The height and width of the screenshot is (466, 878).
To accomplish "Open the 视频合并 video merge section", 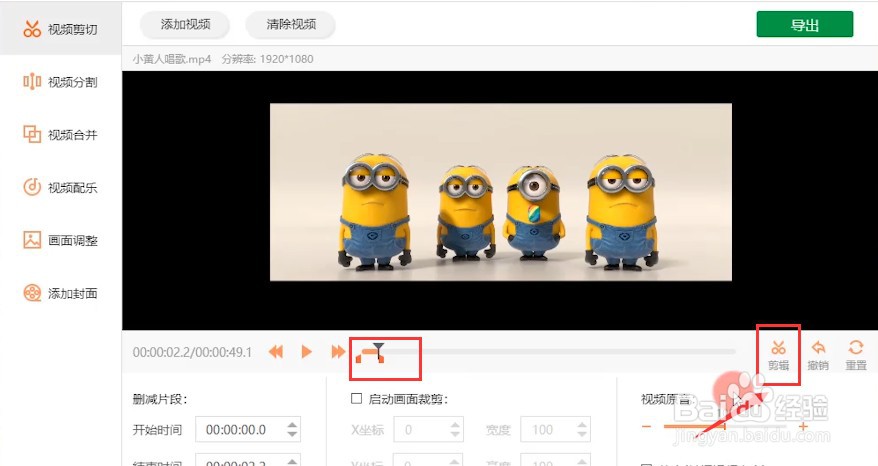I will click(x=60, y=134).
